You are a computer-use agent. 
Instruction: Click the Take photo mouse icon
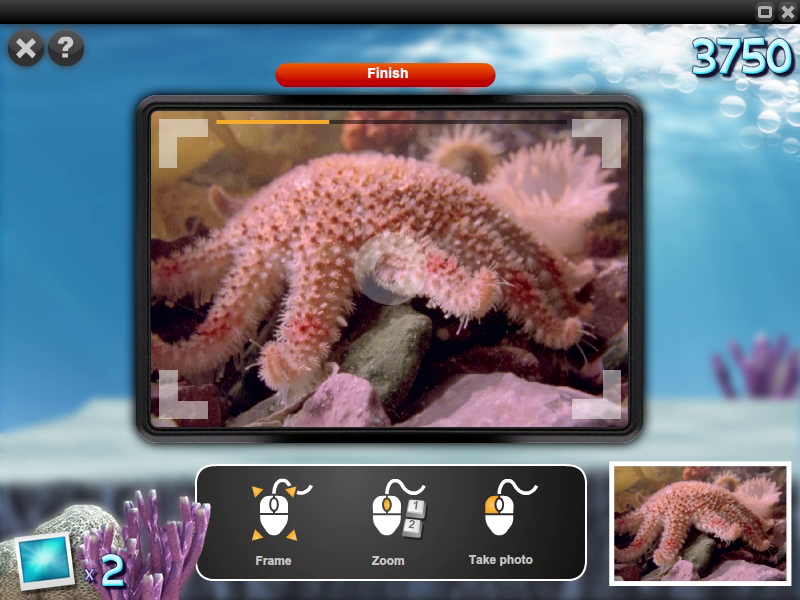[x=500, y=510]
